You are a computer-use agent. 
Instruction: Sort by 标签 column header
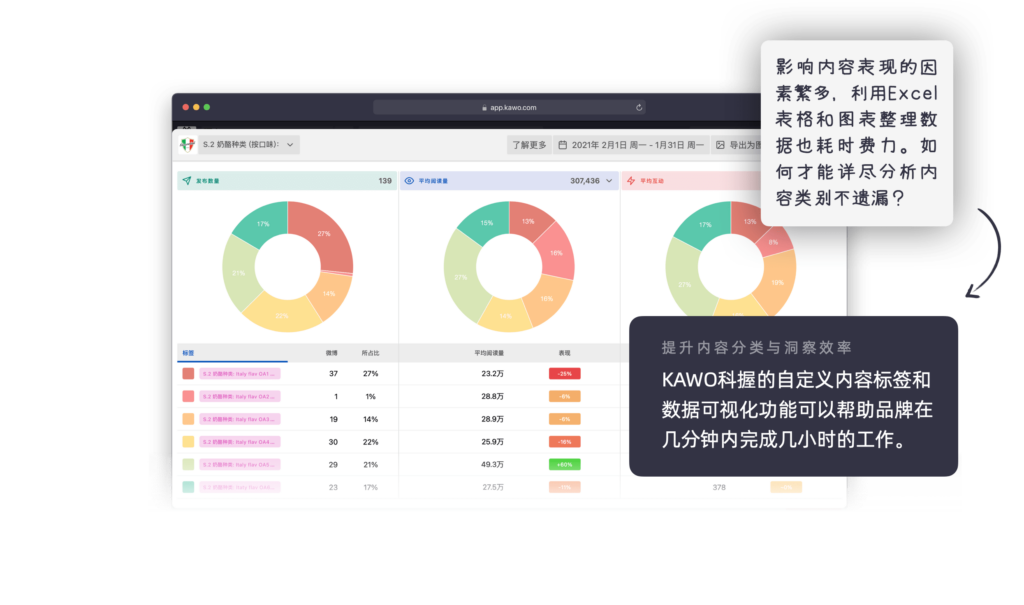point(188,353)
